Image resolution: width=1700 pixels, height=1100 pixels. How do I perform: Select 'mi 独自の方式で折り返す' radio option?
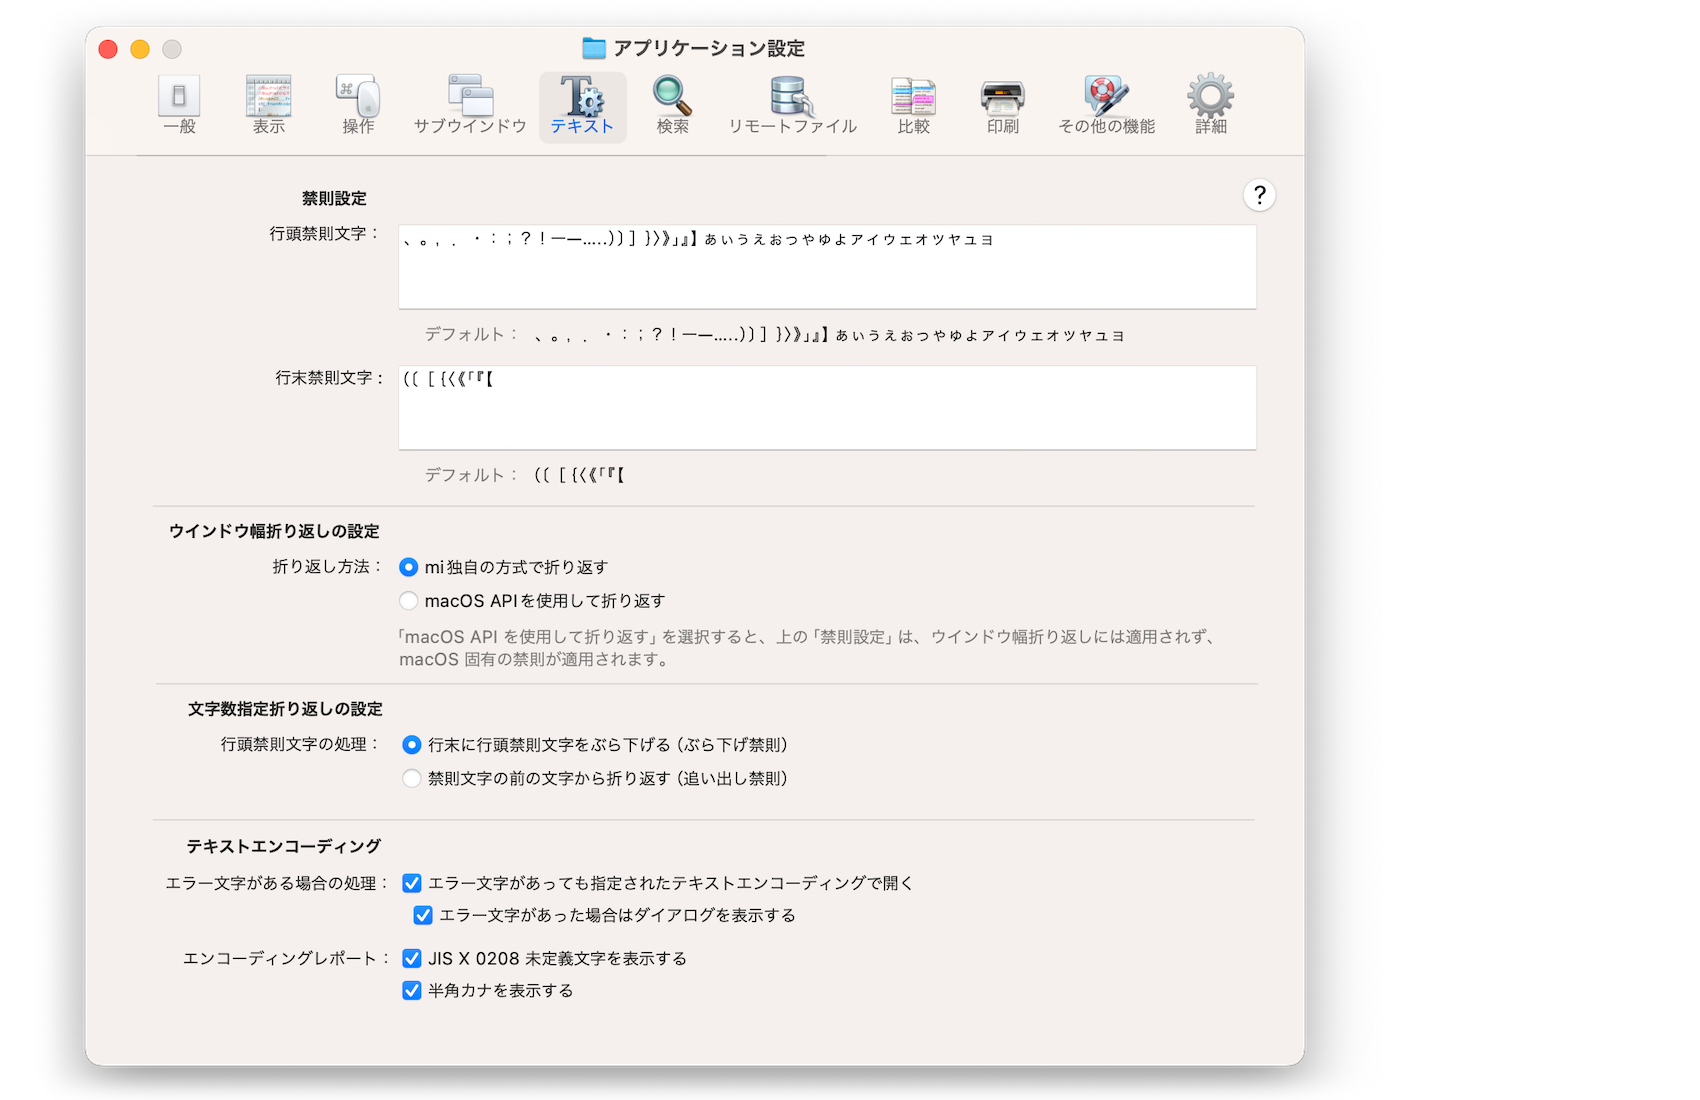click(409, 567)
